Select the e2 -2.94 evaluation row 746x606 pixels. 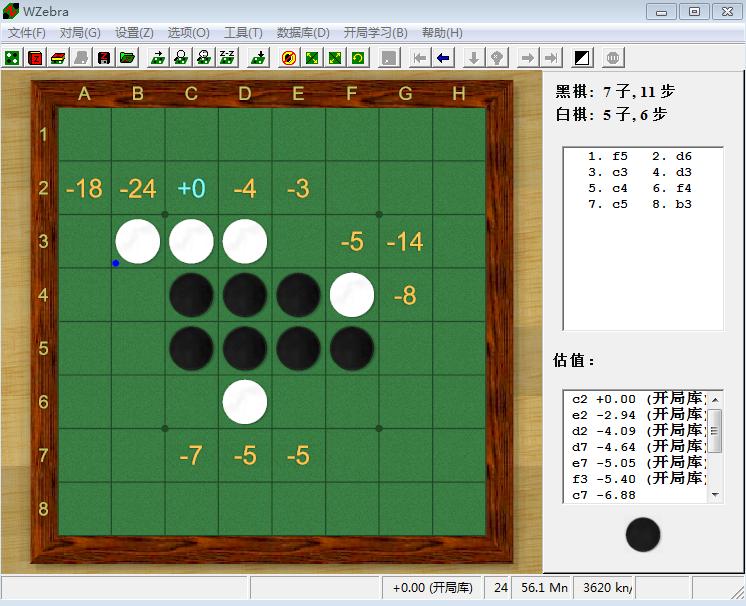pos(636,415)
